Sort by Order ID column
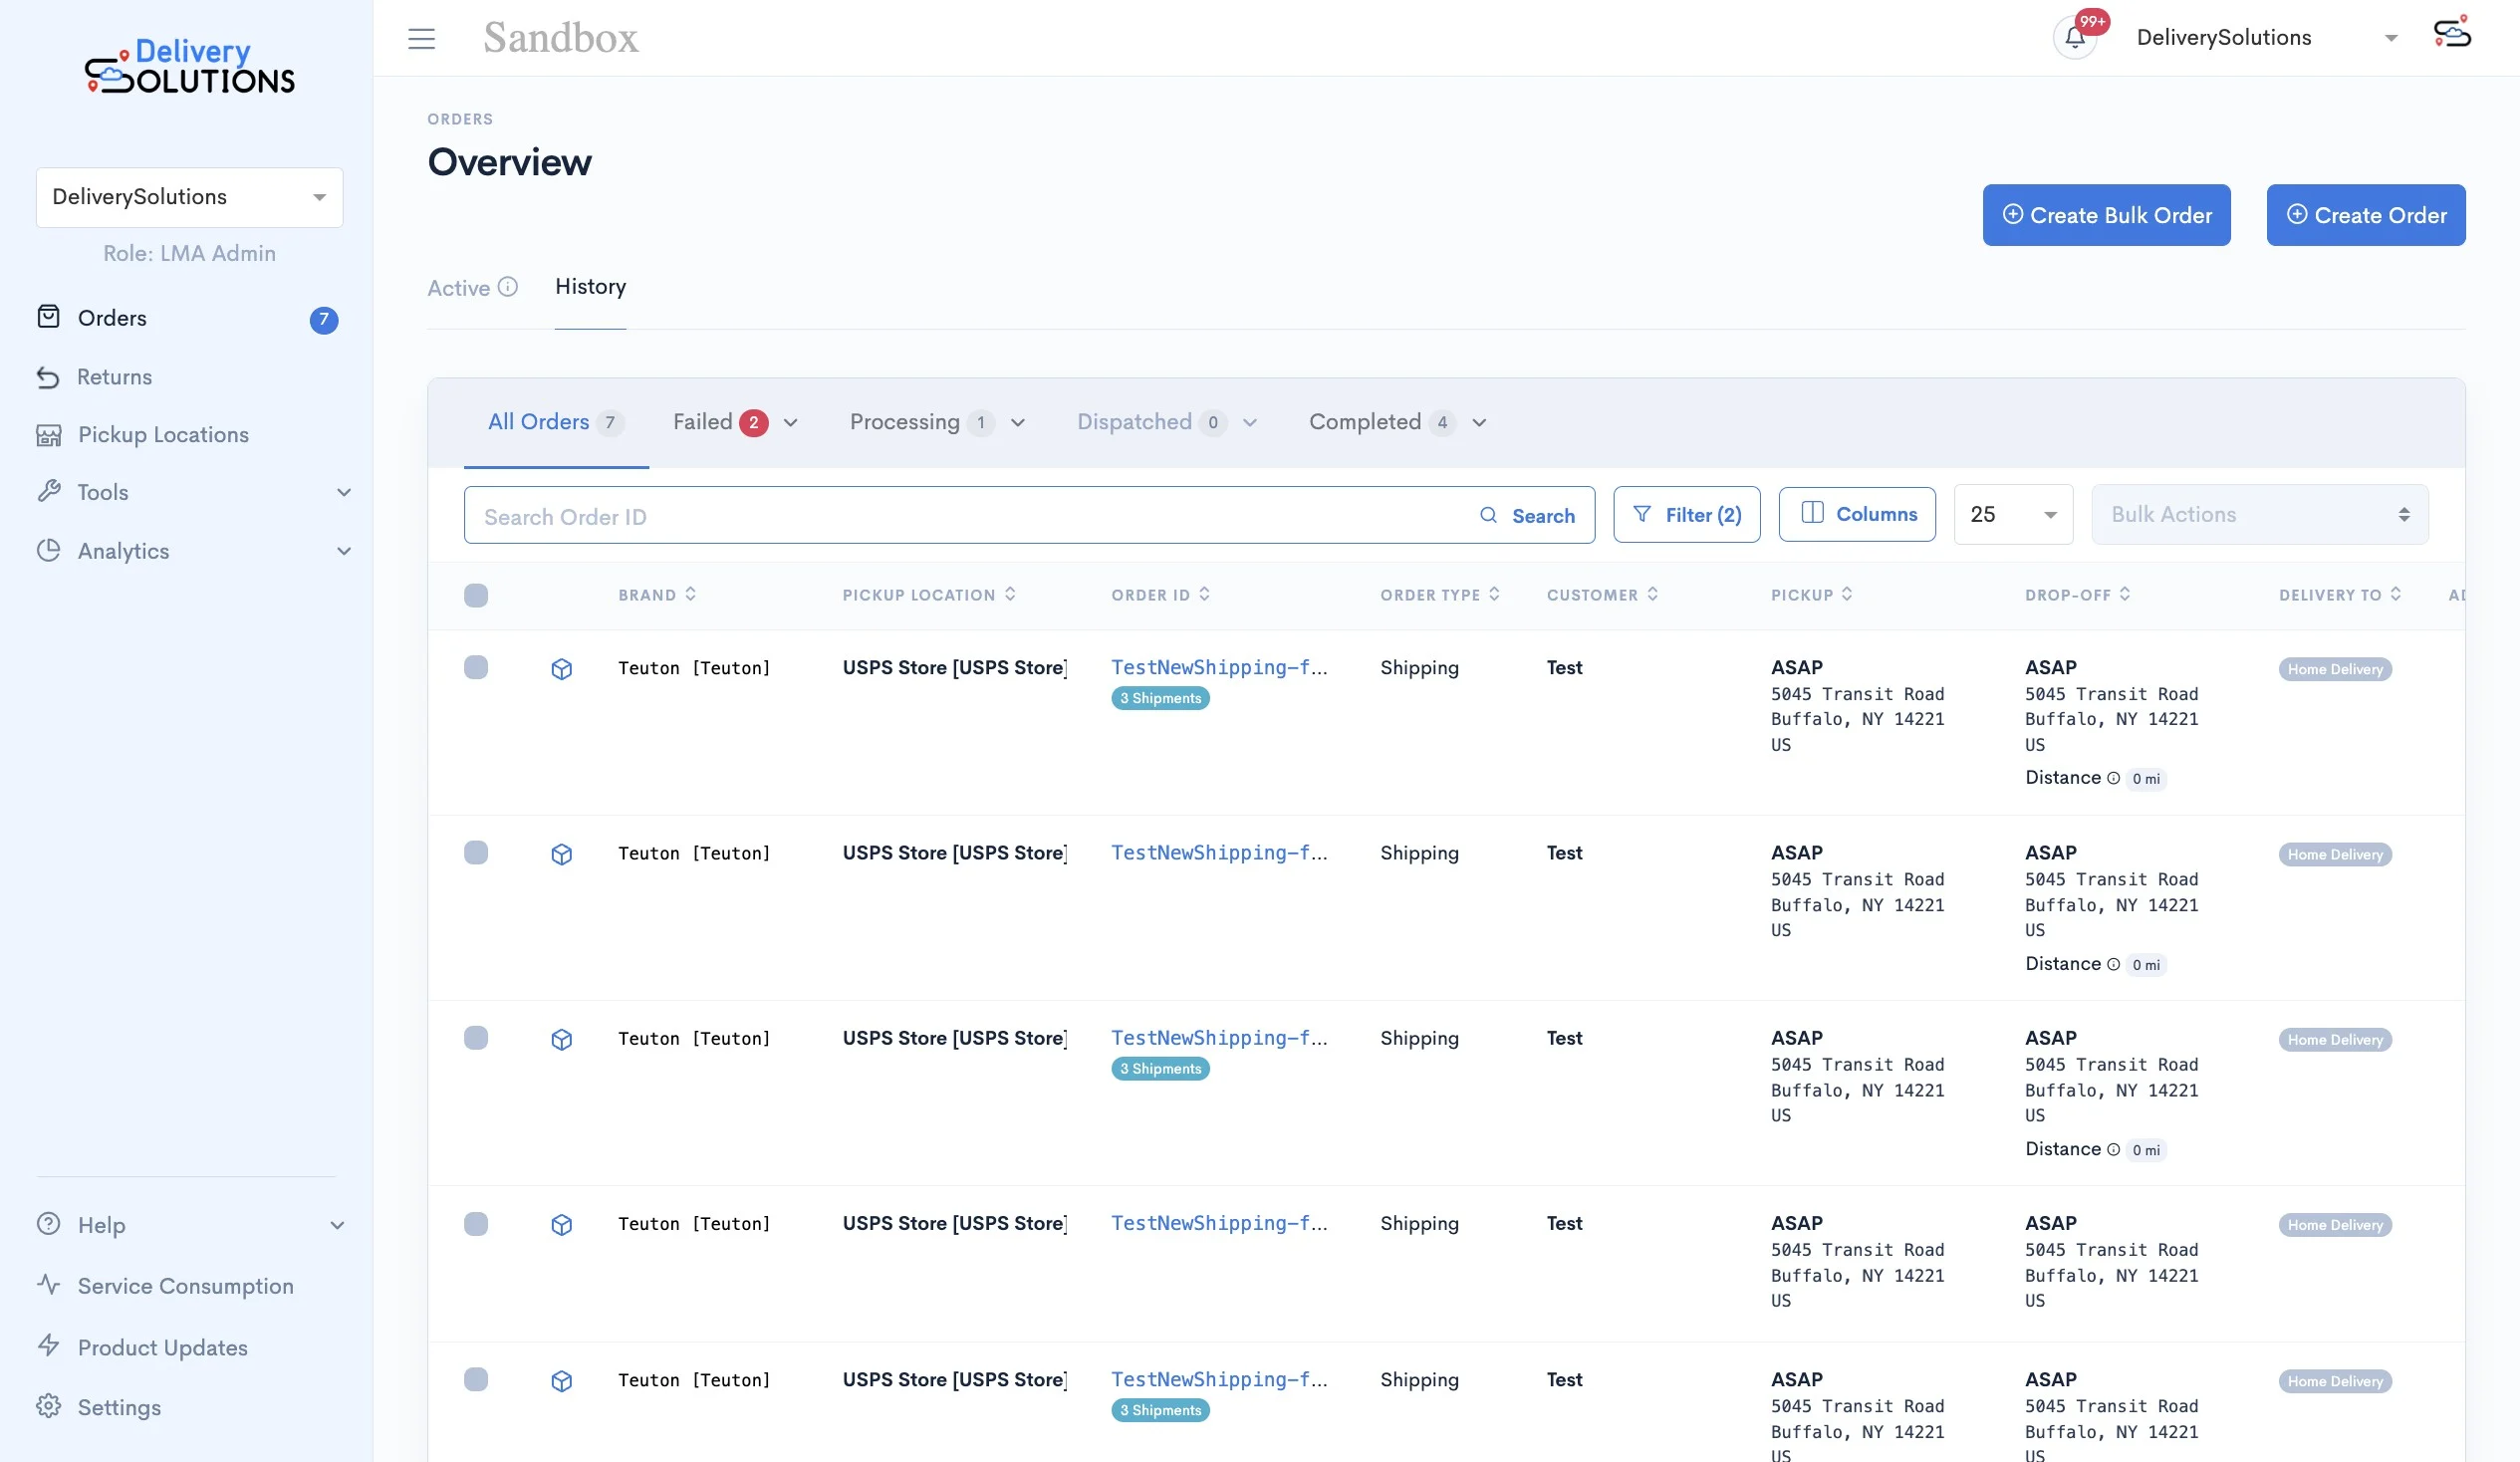Image resolution: width=2520 pixels, height=1462 pixels. click(x=1204, y=594)
